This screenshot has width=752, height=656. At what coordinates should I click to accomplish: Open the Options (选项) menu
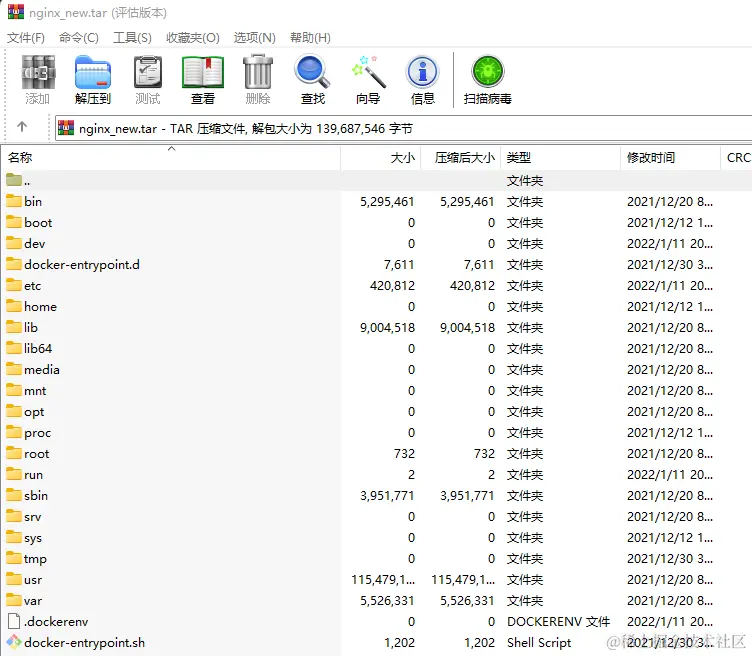[255, 37]
